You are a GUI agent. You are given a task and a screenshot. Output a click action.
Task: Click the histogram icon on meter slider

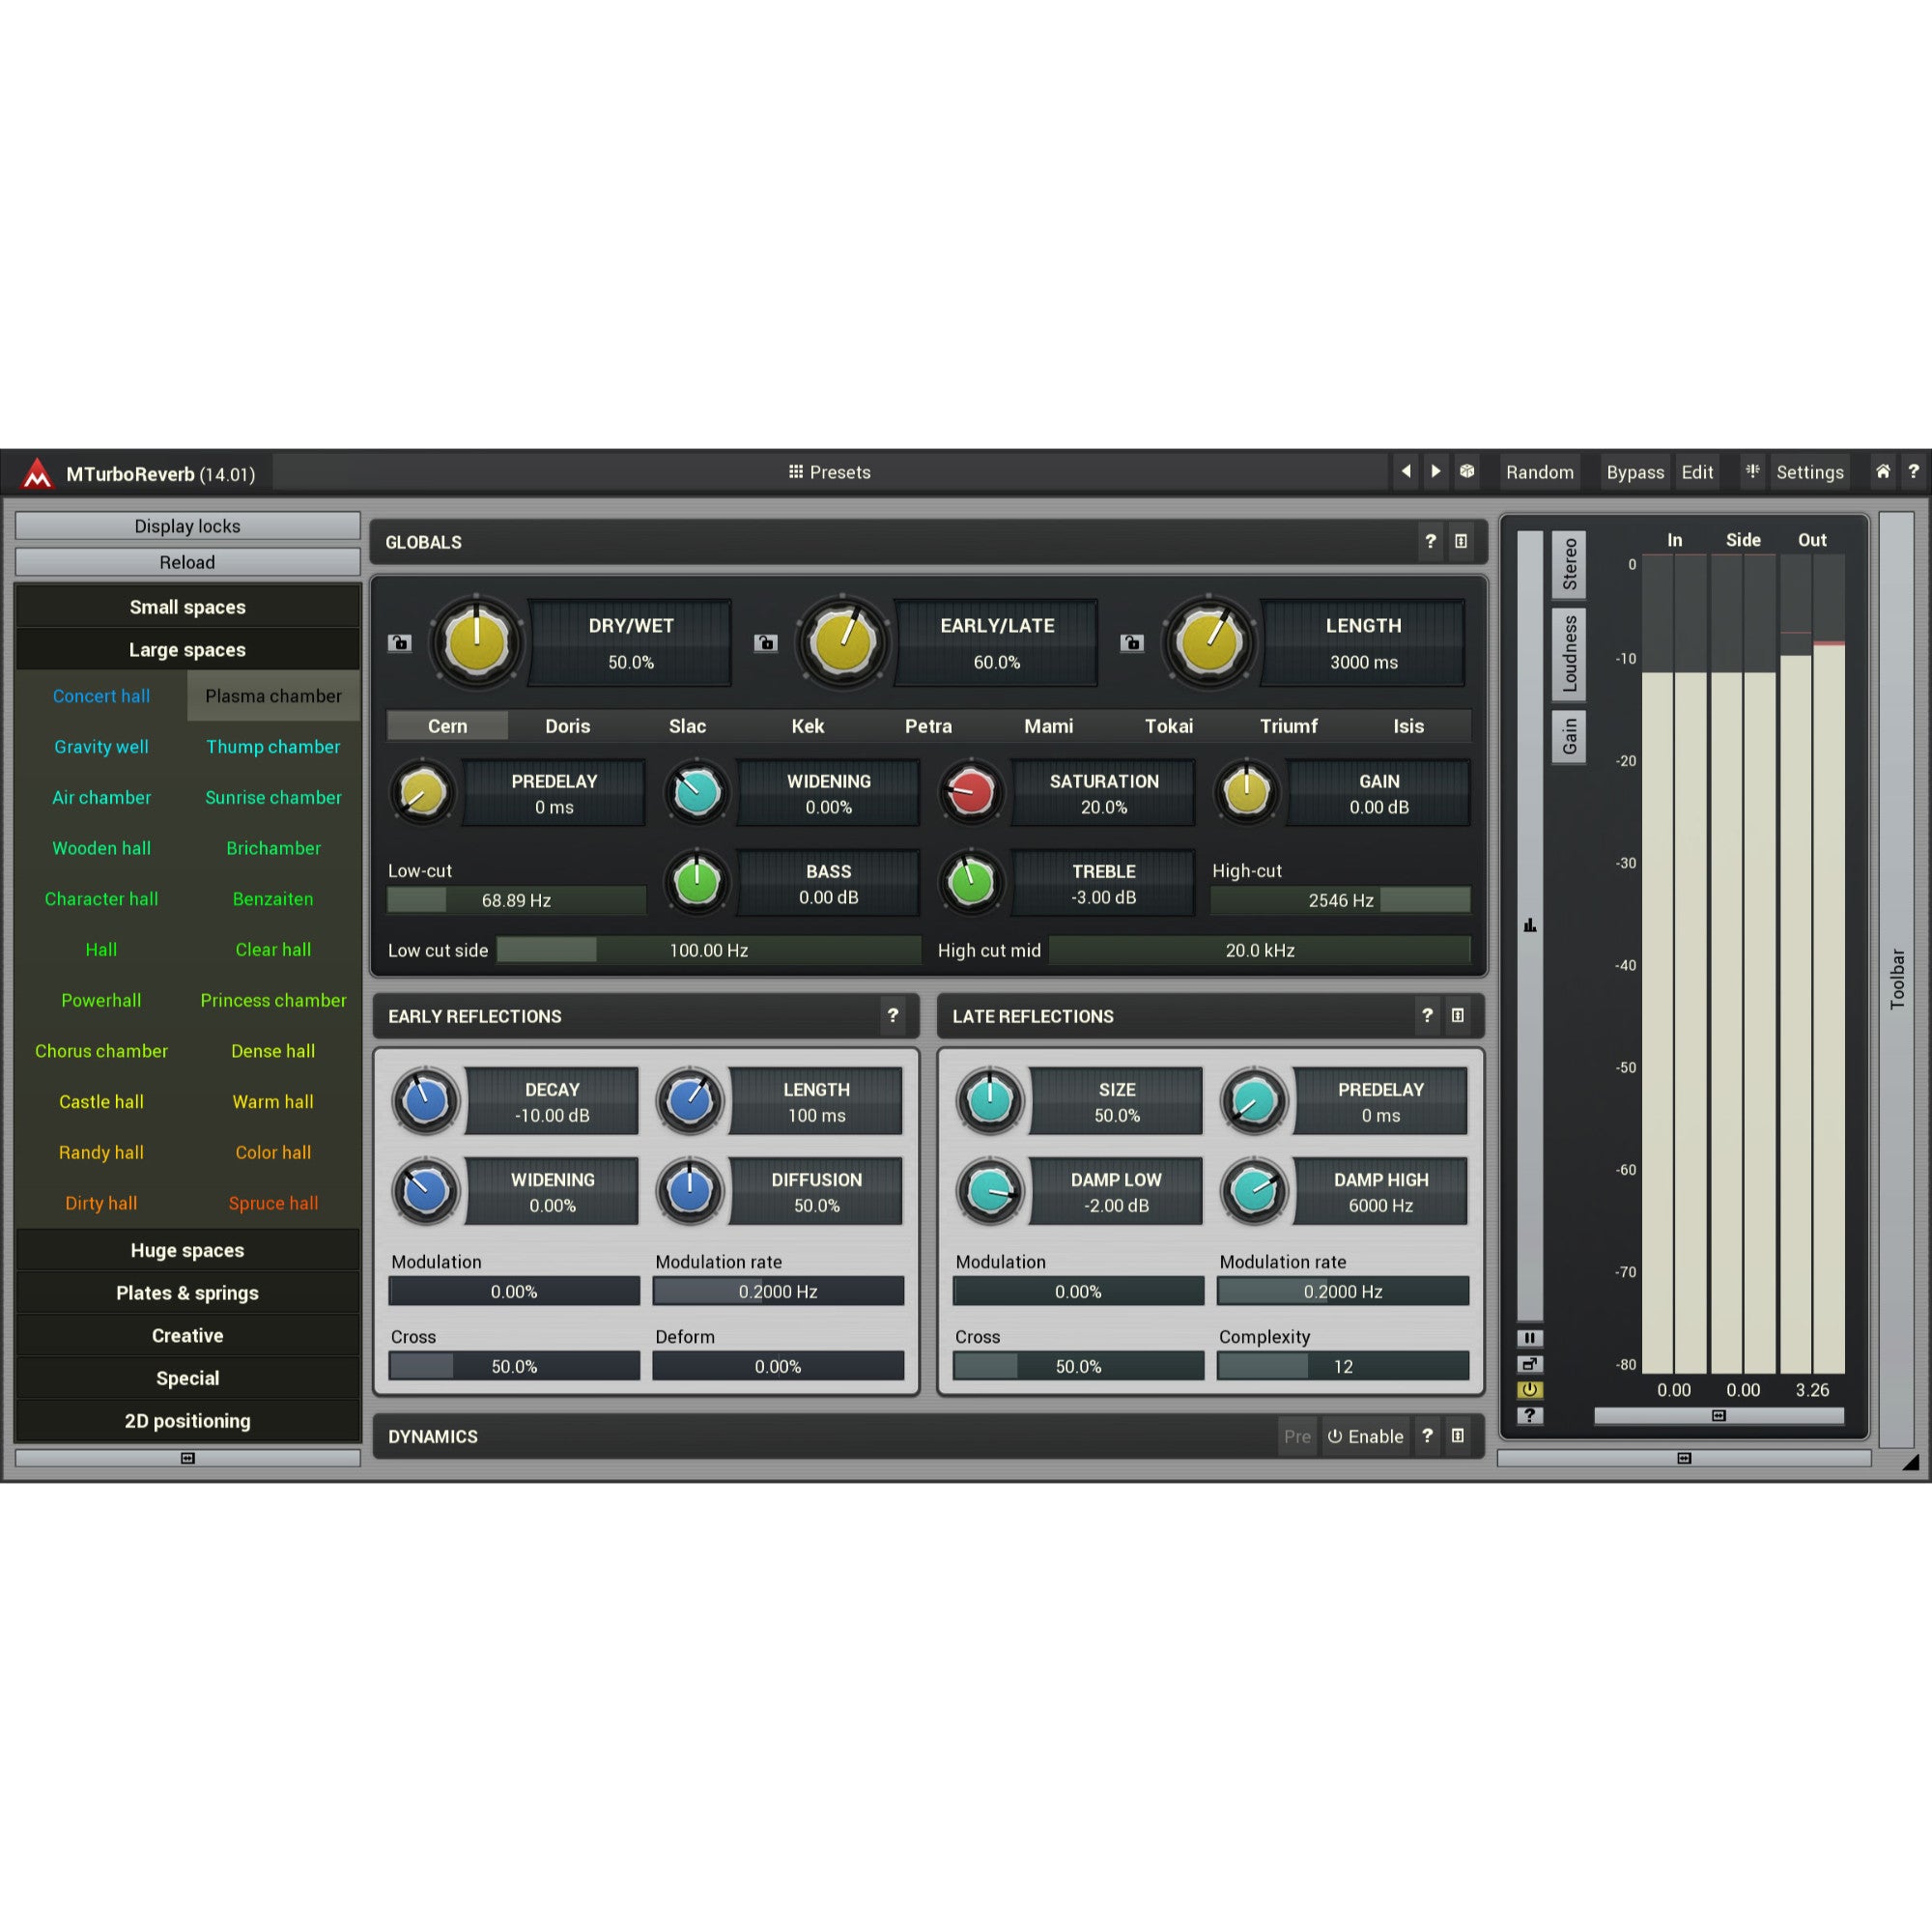[1530, 925]
